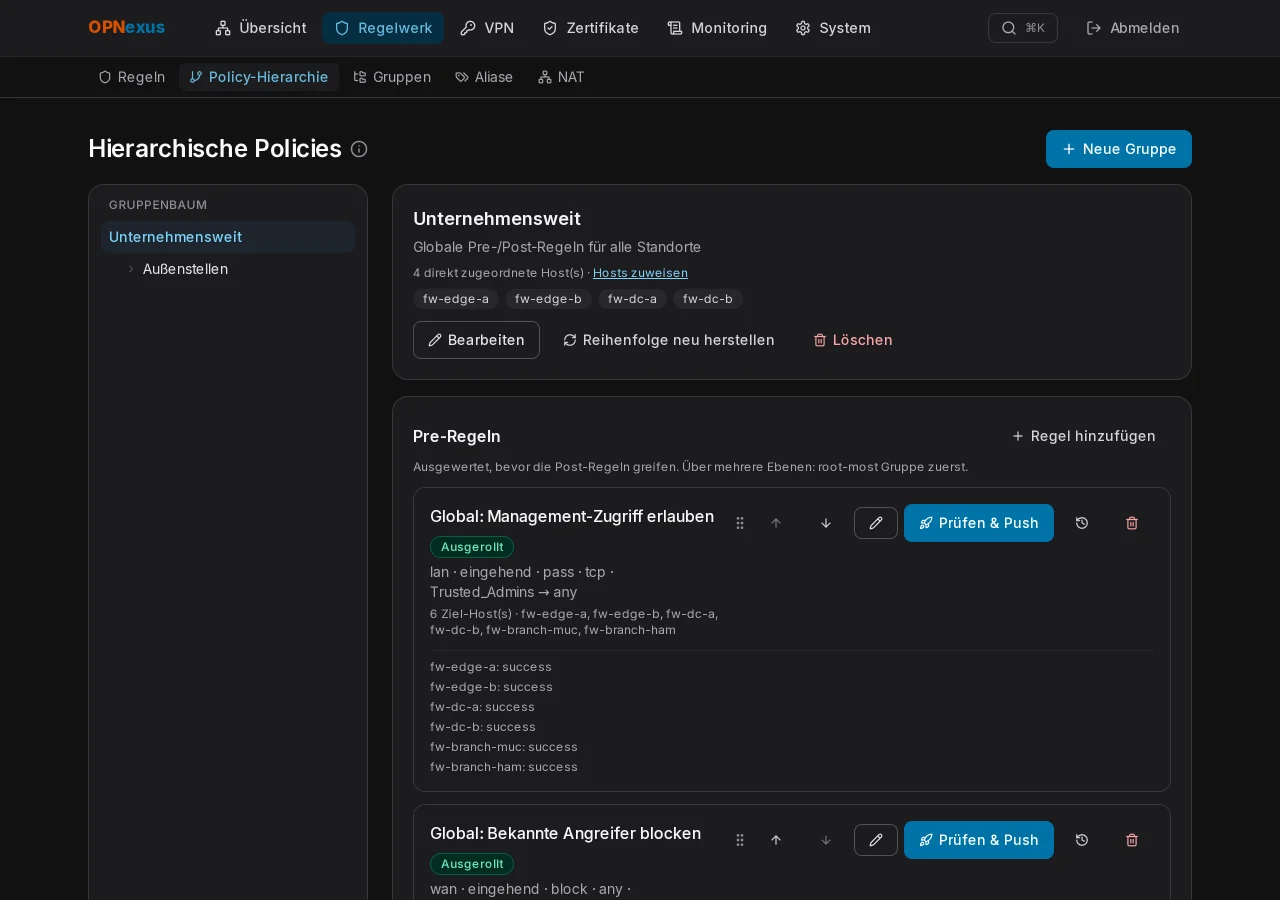1280x900 pixels.
Task: Open NAT tab
Action: click(x=561, y=77)
